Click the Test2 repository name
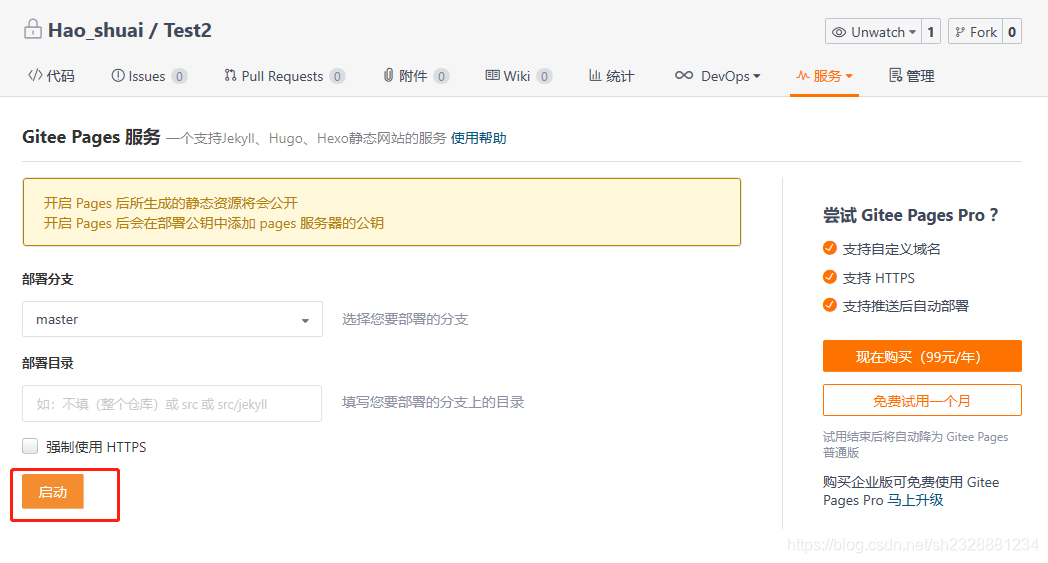This screenshot has width=1048, height=563. [188, 30]
